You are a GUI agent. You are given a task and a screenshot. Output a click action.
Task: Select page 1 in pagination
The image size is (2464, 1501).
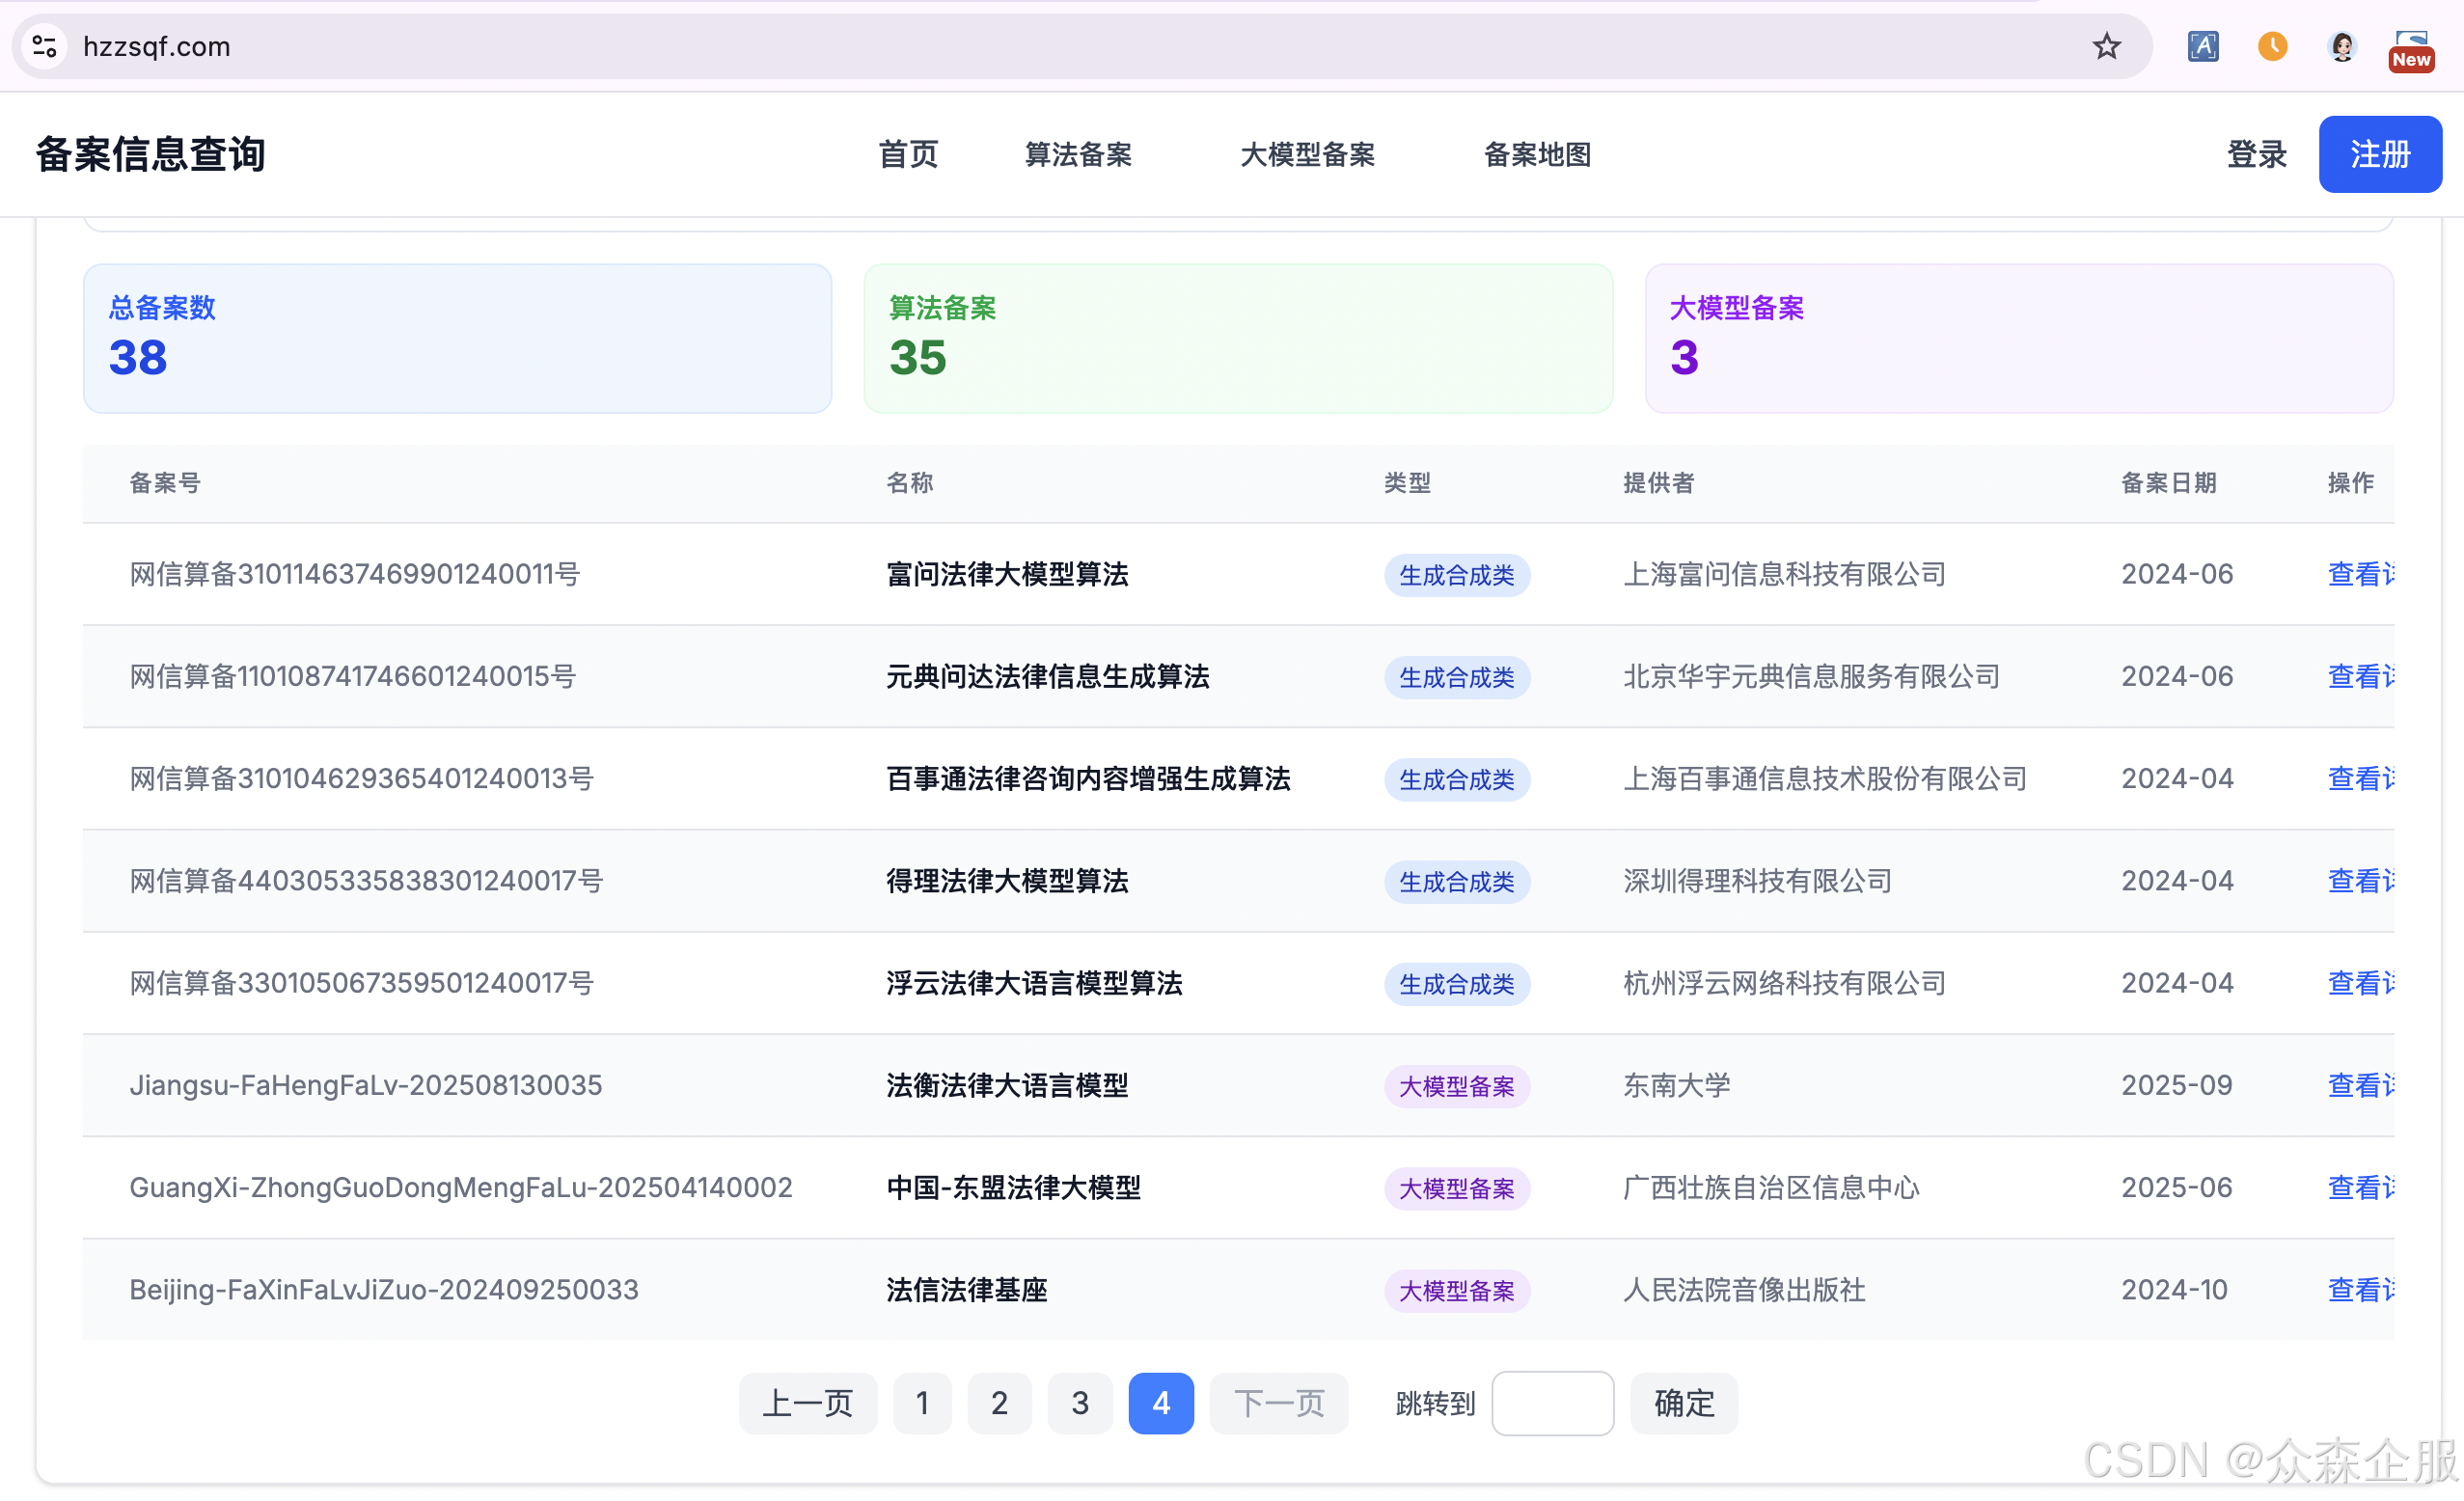click(x=922, y=1403)
